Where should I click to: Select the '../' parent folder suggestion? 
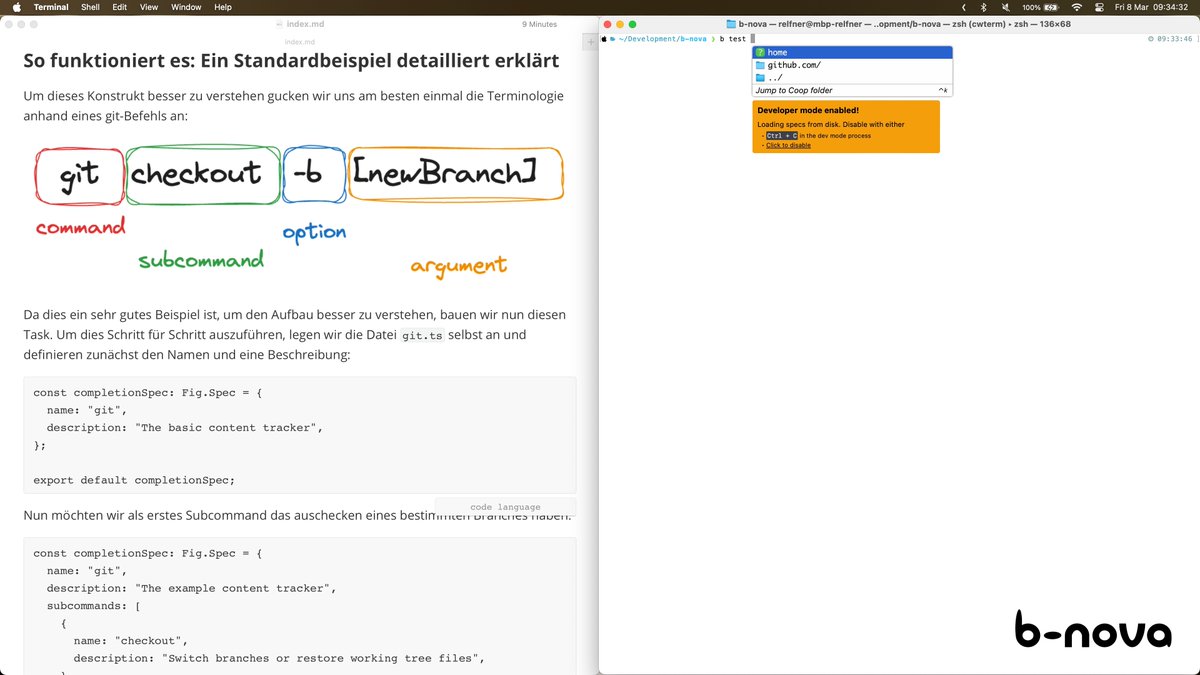852,77
